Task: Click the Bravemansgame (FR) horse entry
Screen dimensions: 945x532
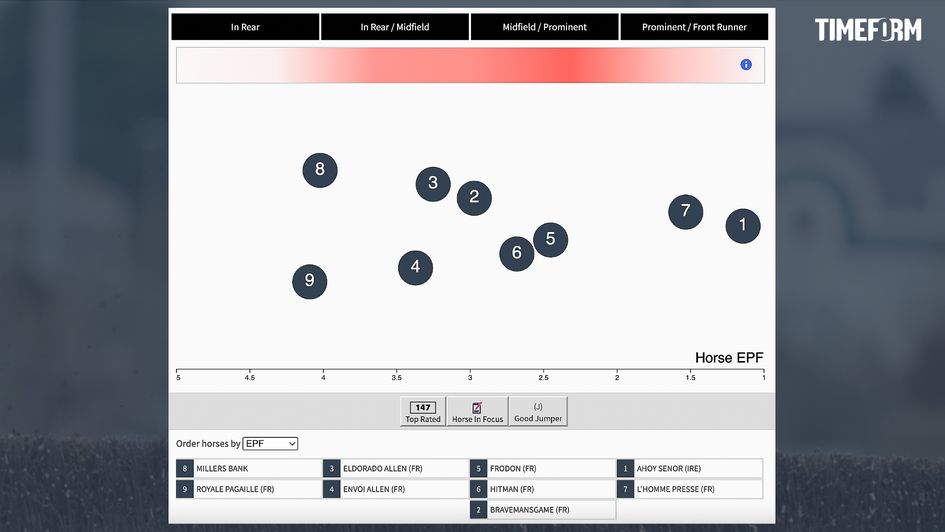Action: (542, 510)
